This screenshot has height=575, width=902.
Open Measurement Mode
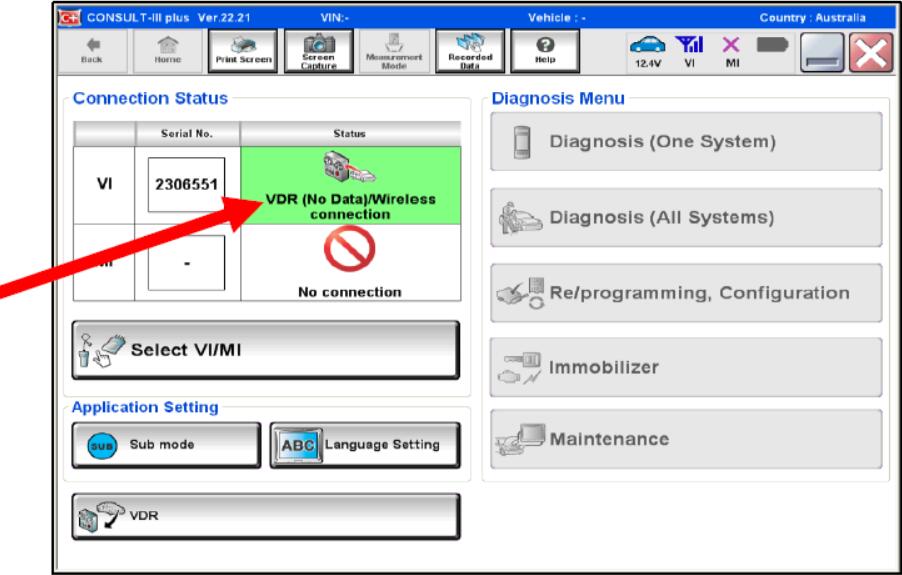pos(394,51)
